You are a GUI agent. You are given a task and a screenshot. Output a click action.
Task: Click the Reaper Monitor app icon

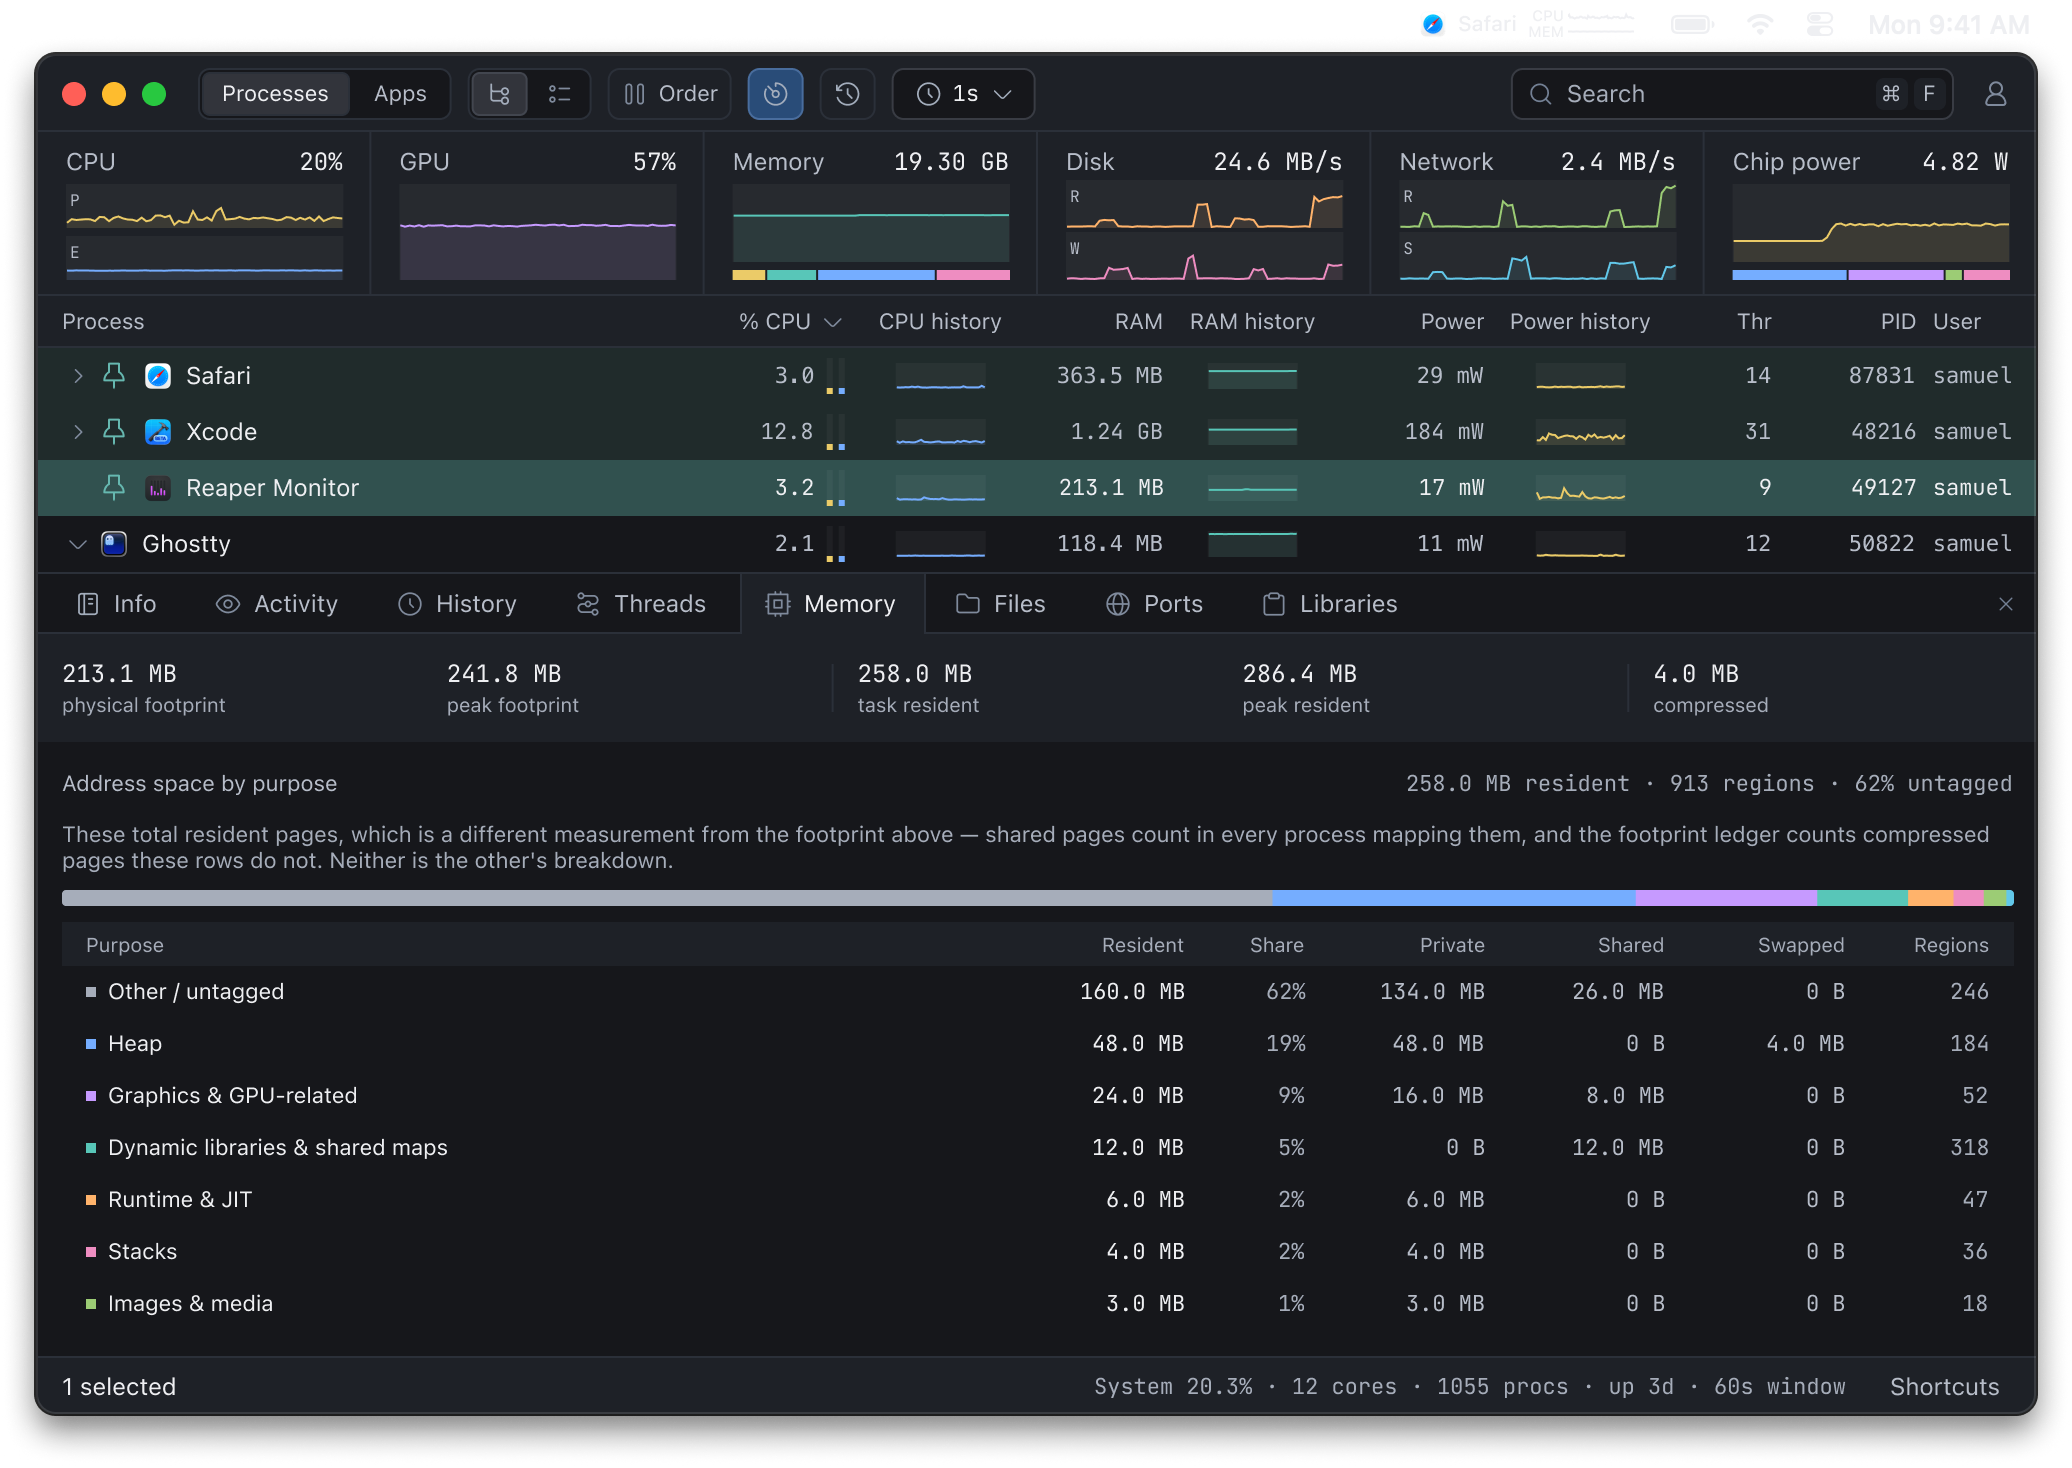point(158,488)
